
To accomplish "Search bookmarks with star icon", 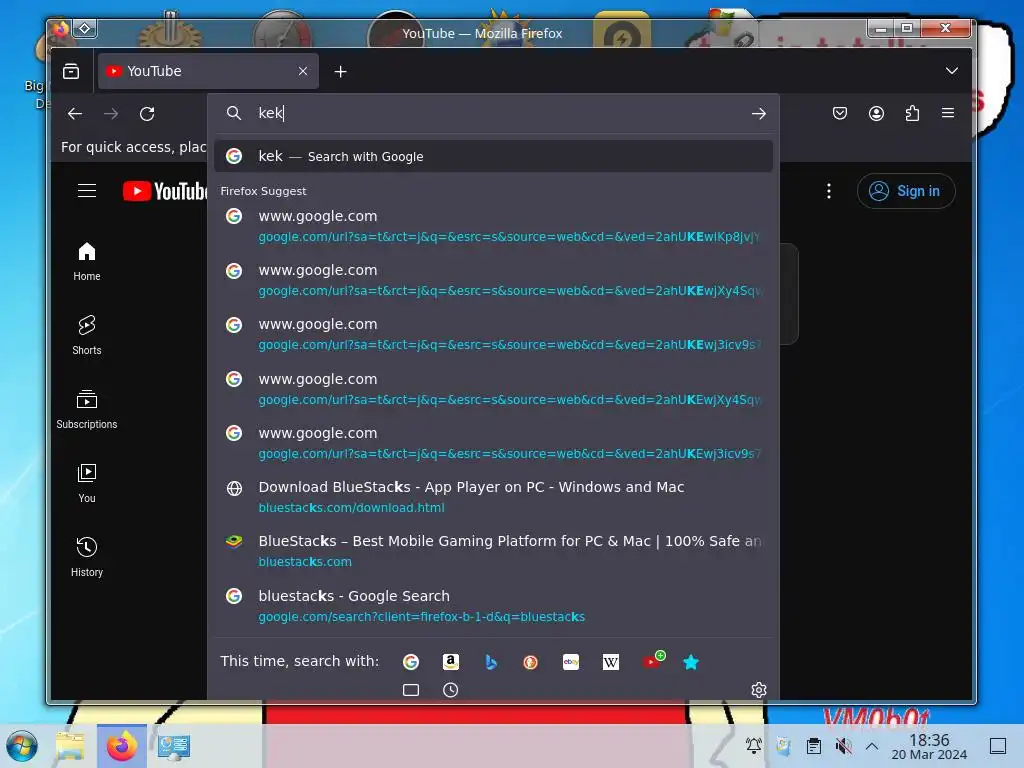I will [x=691, y=662].
